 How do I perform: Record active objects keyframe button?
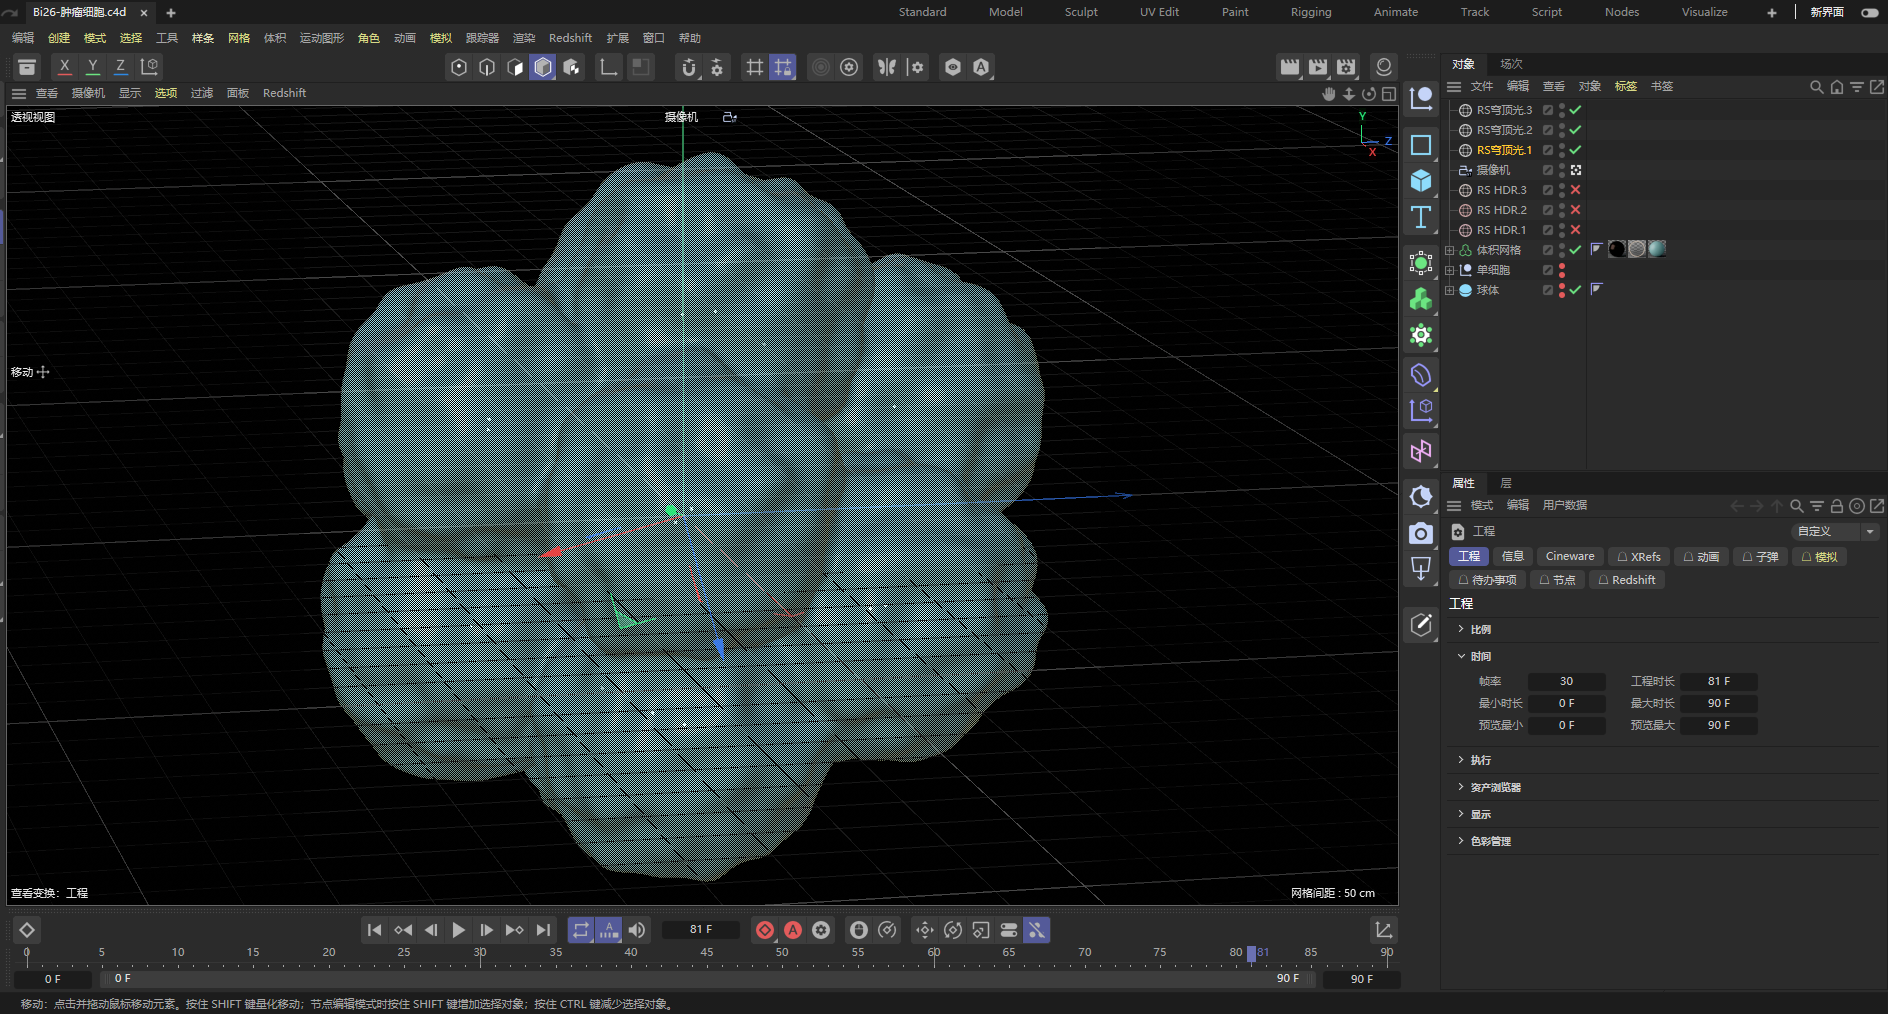coord(765,930)
